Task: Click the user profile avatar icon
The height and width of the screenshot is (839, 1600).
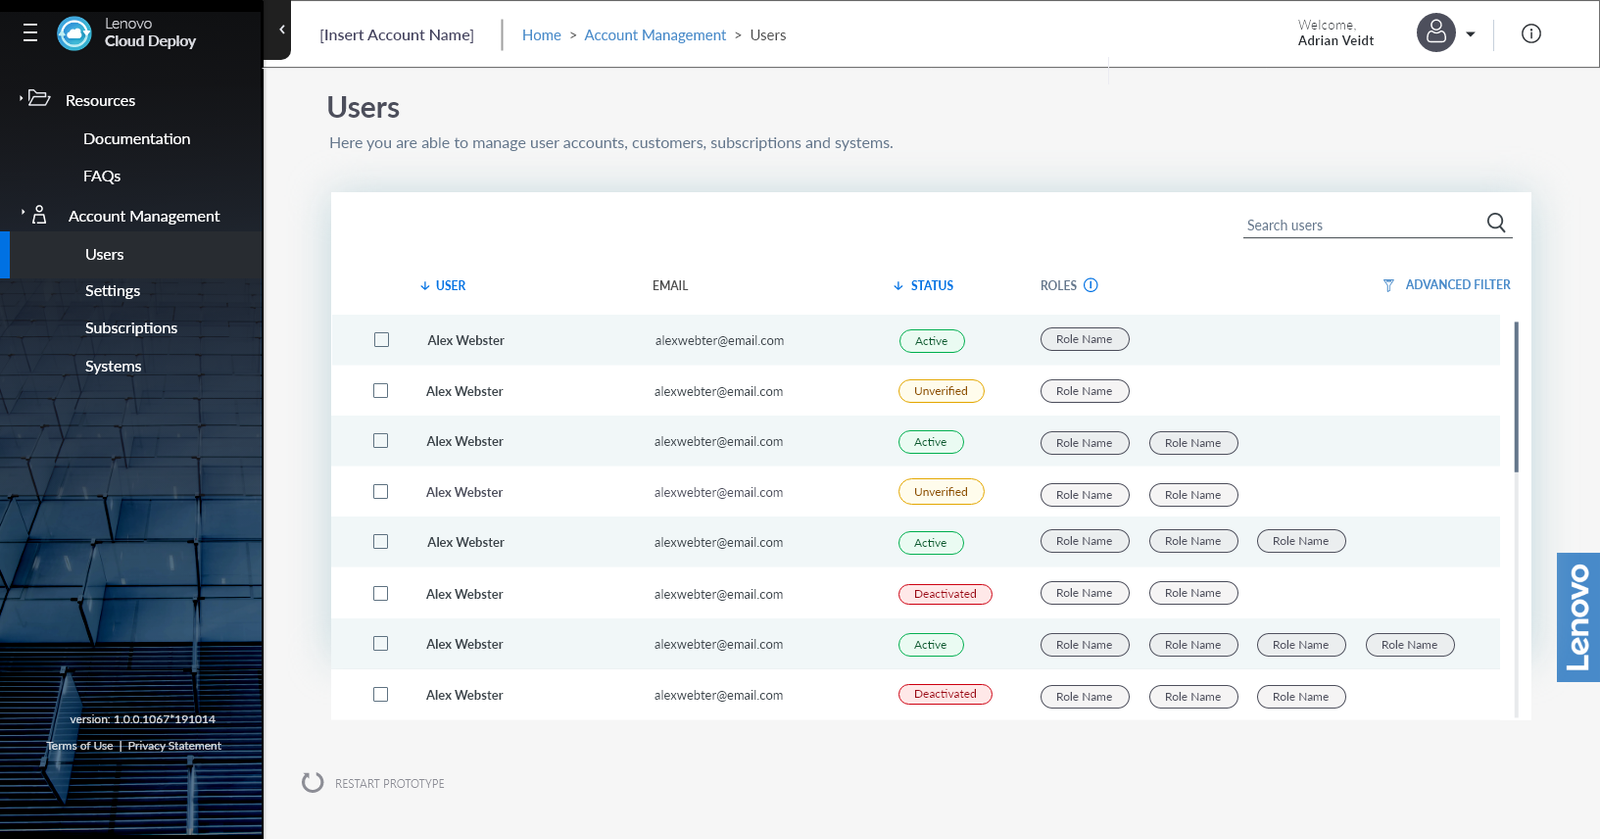Action: coord(1435,33)
